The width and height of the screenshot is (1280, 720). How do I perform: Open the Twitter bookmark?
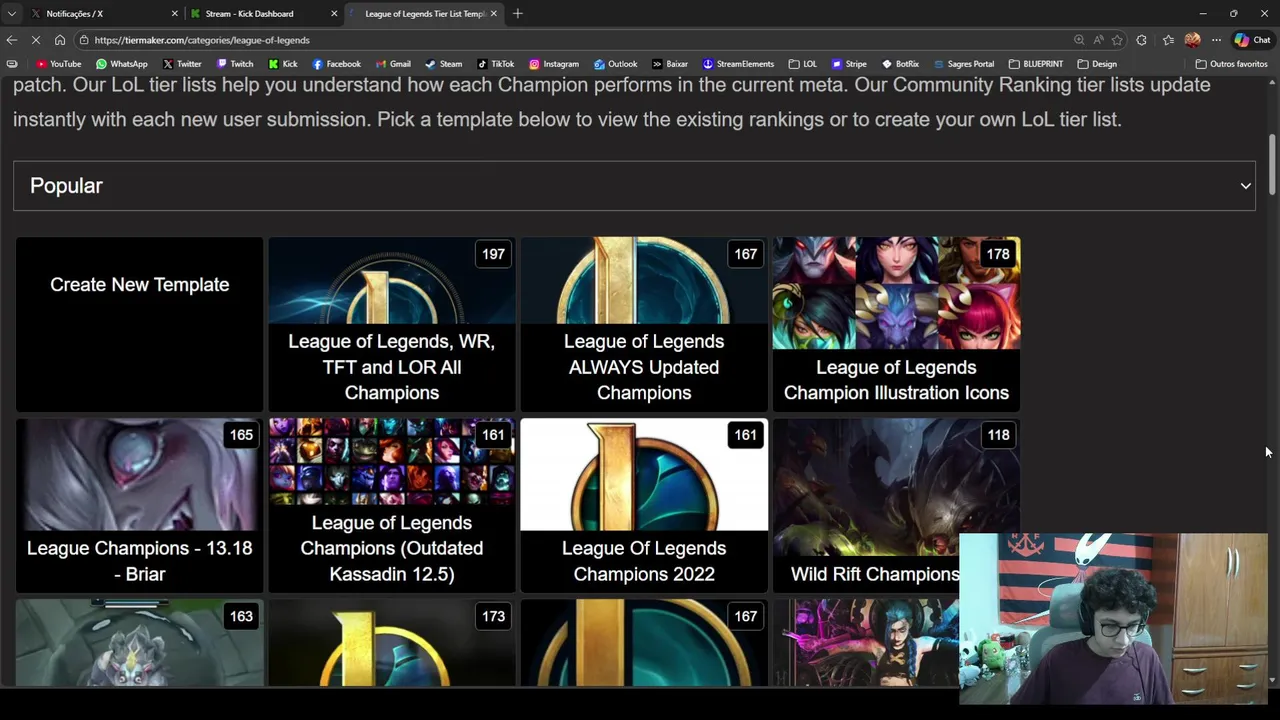(x=182, y=64)
